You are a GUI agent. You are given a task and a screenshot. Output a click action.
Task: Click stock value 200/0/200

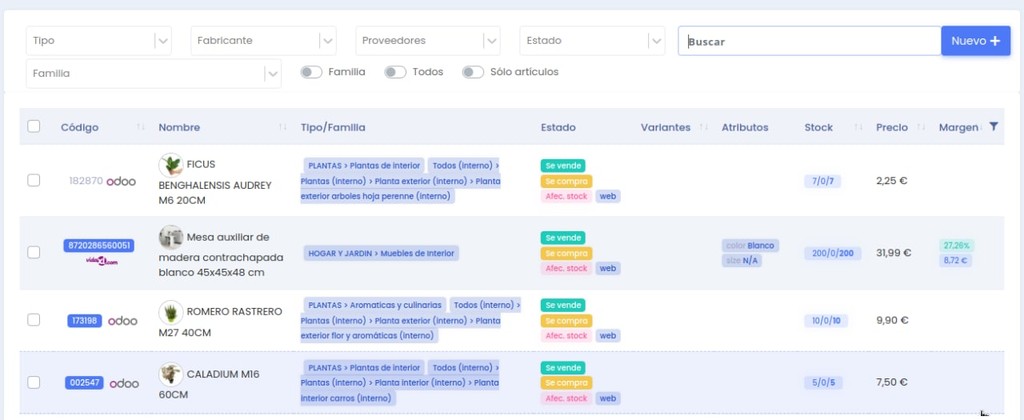click(x=833, y=253)
